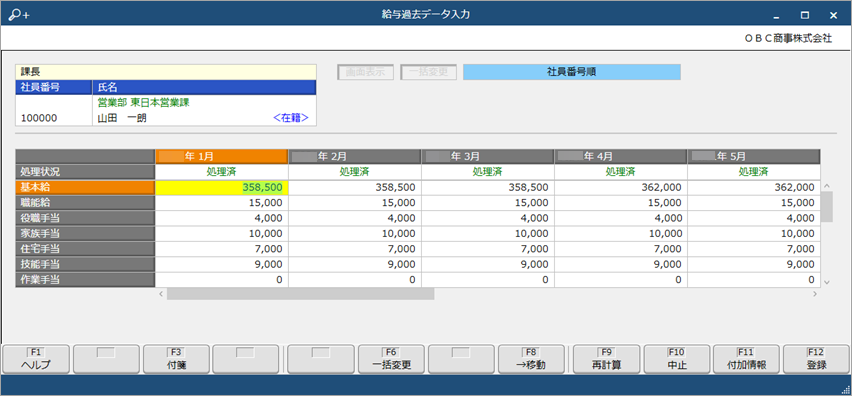
Task: Open the F1 ヘルプ help button
Action: pyautogui.click(x=36, y=359)
